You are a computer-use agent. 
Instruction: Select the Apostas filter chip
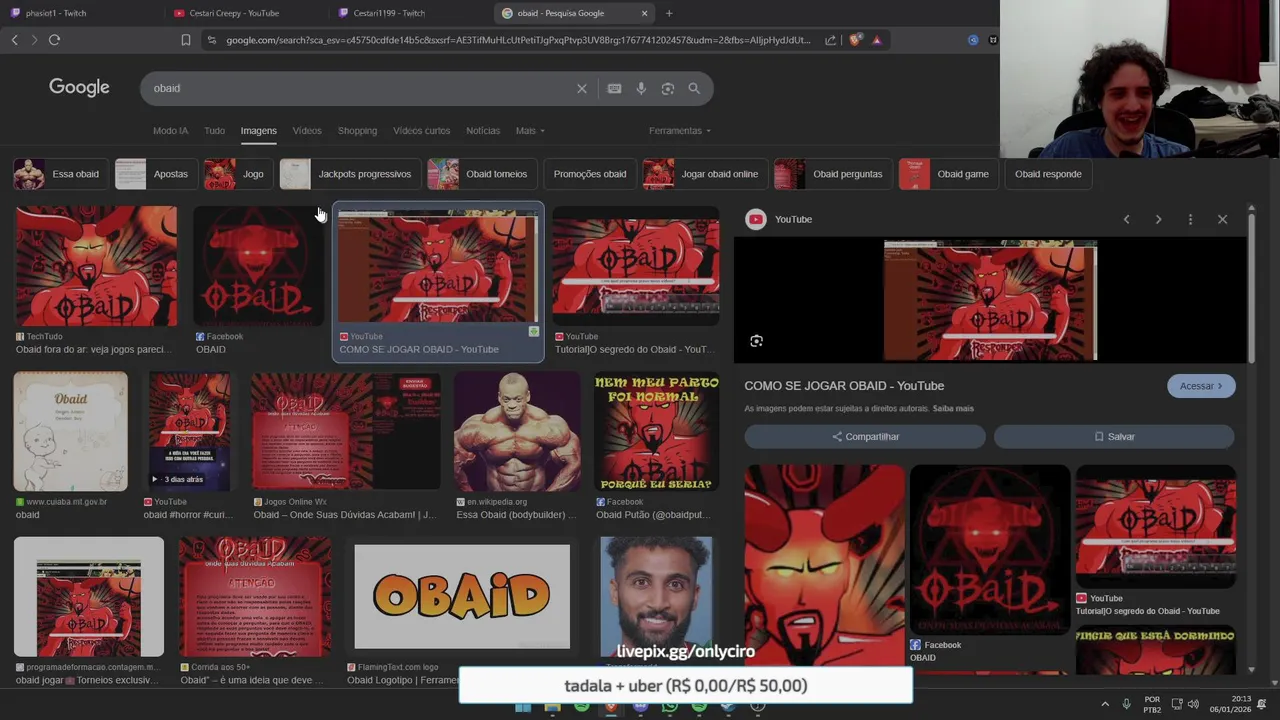[x=154, y=174]
